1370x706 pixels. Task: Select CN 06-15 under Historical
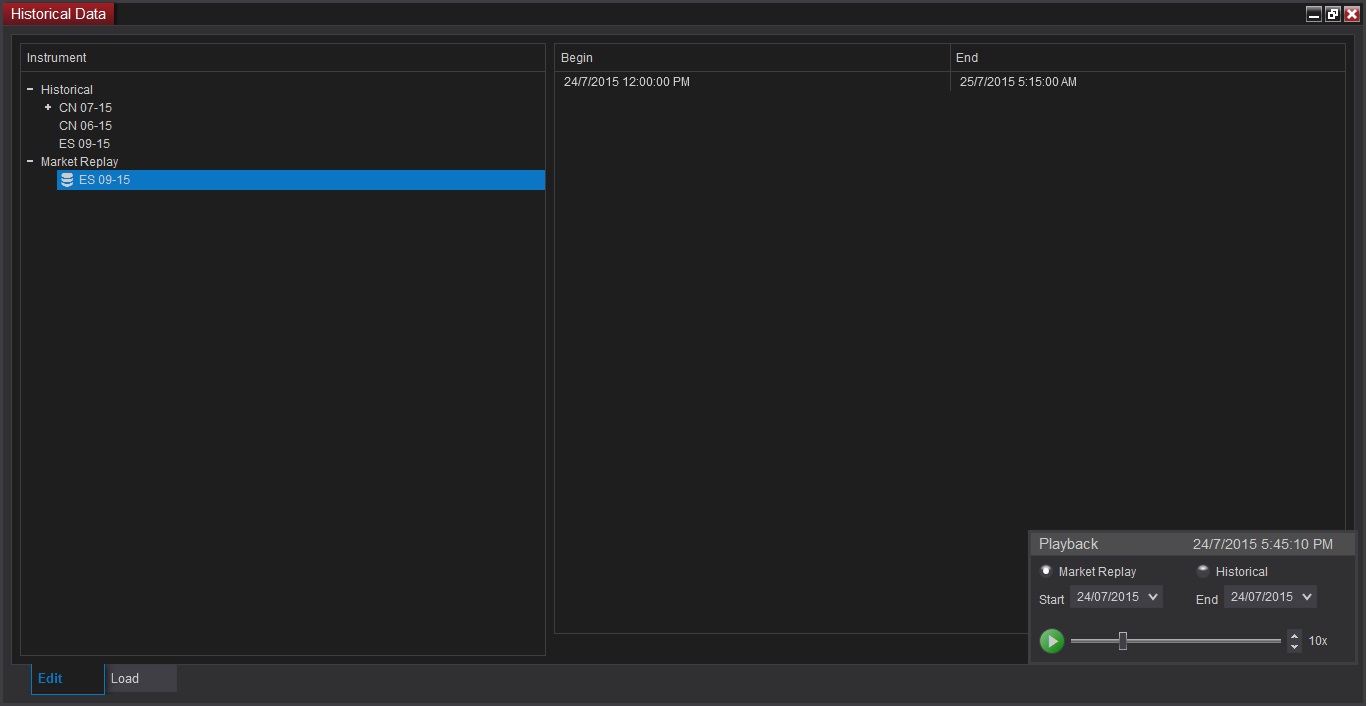pos(85,126)
